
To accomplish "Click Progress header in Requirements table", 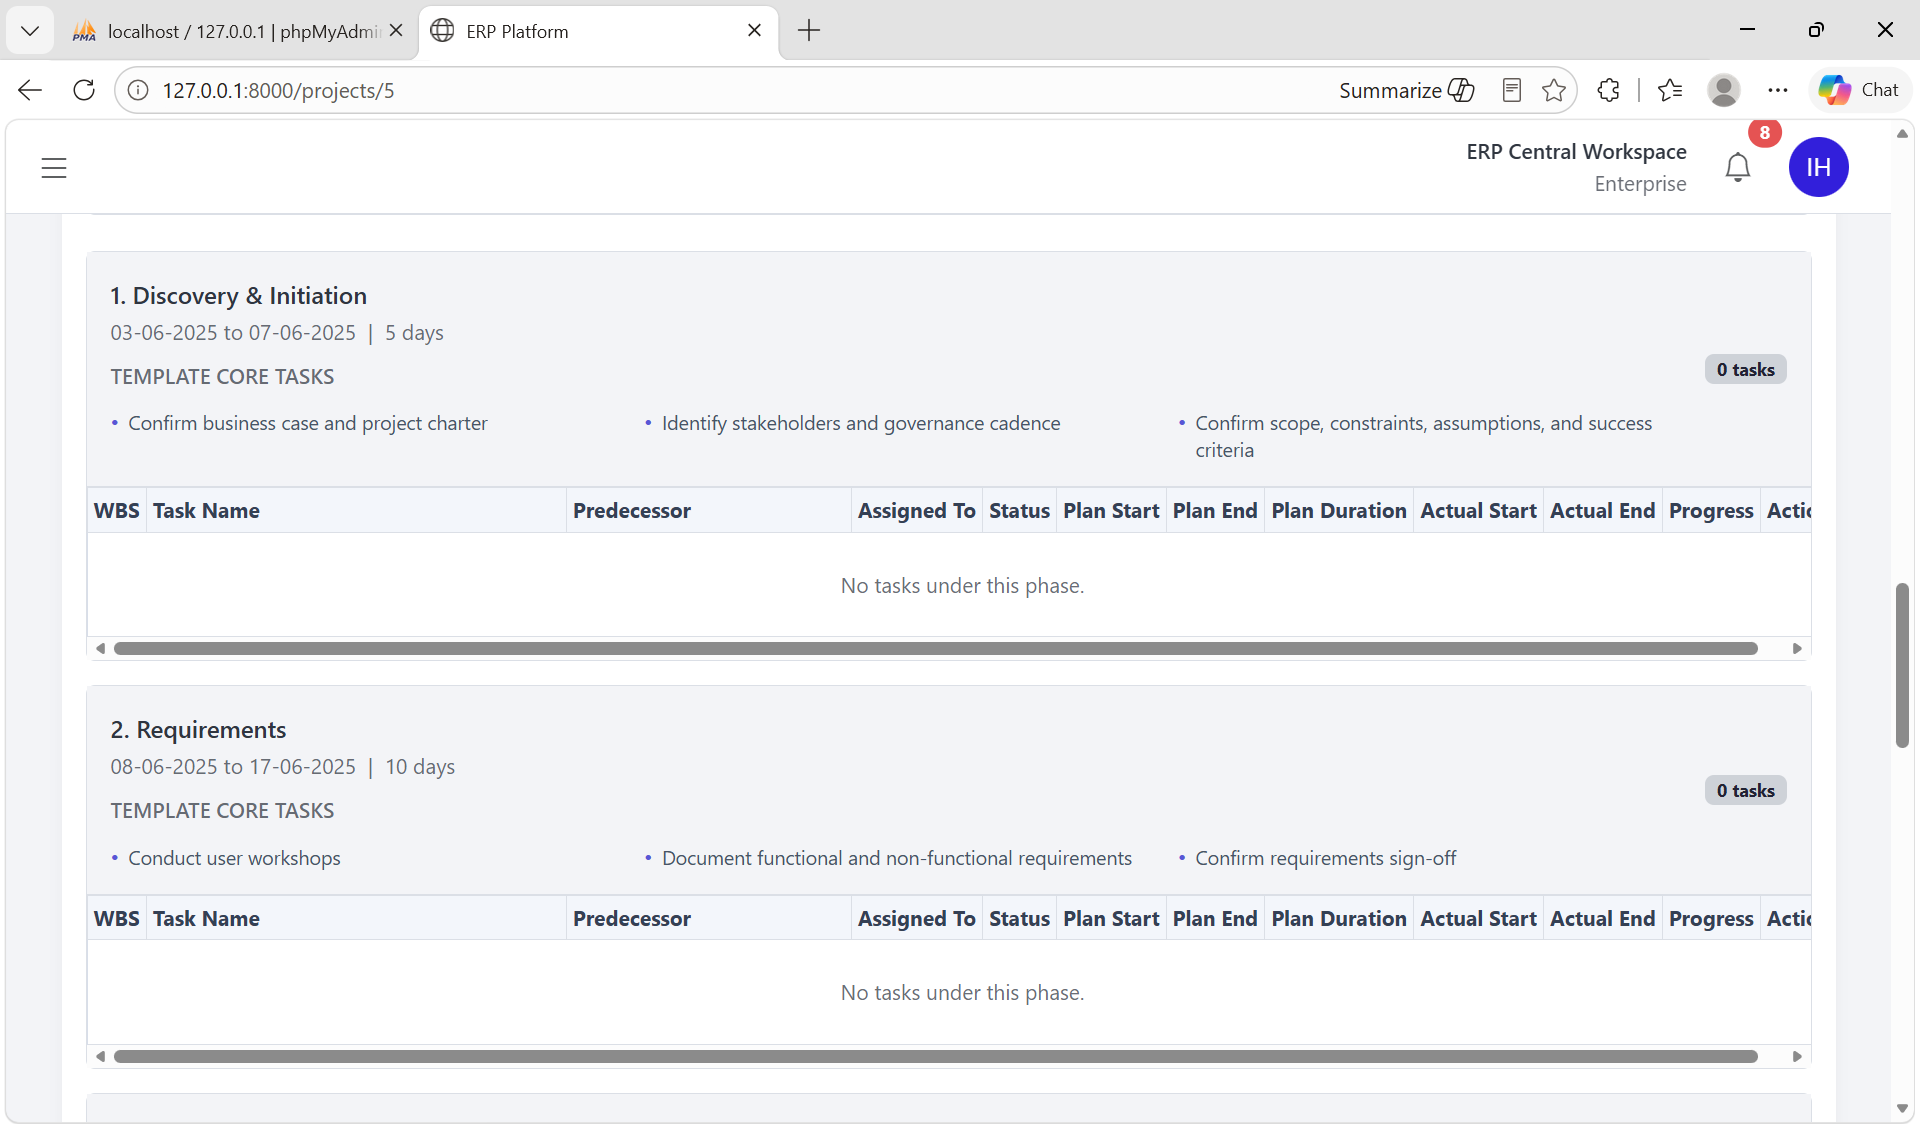I will 1711,919.
